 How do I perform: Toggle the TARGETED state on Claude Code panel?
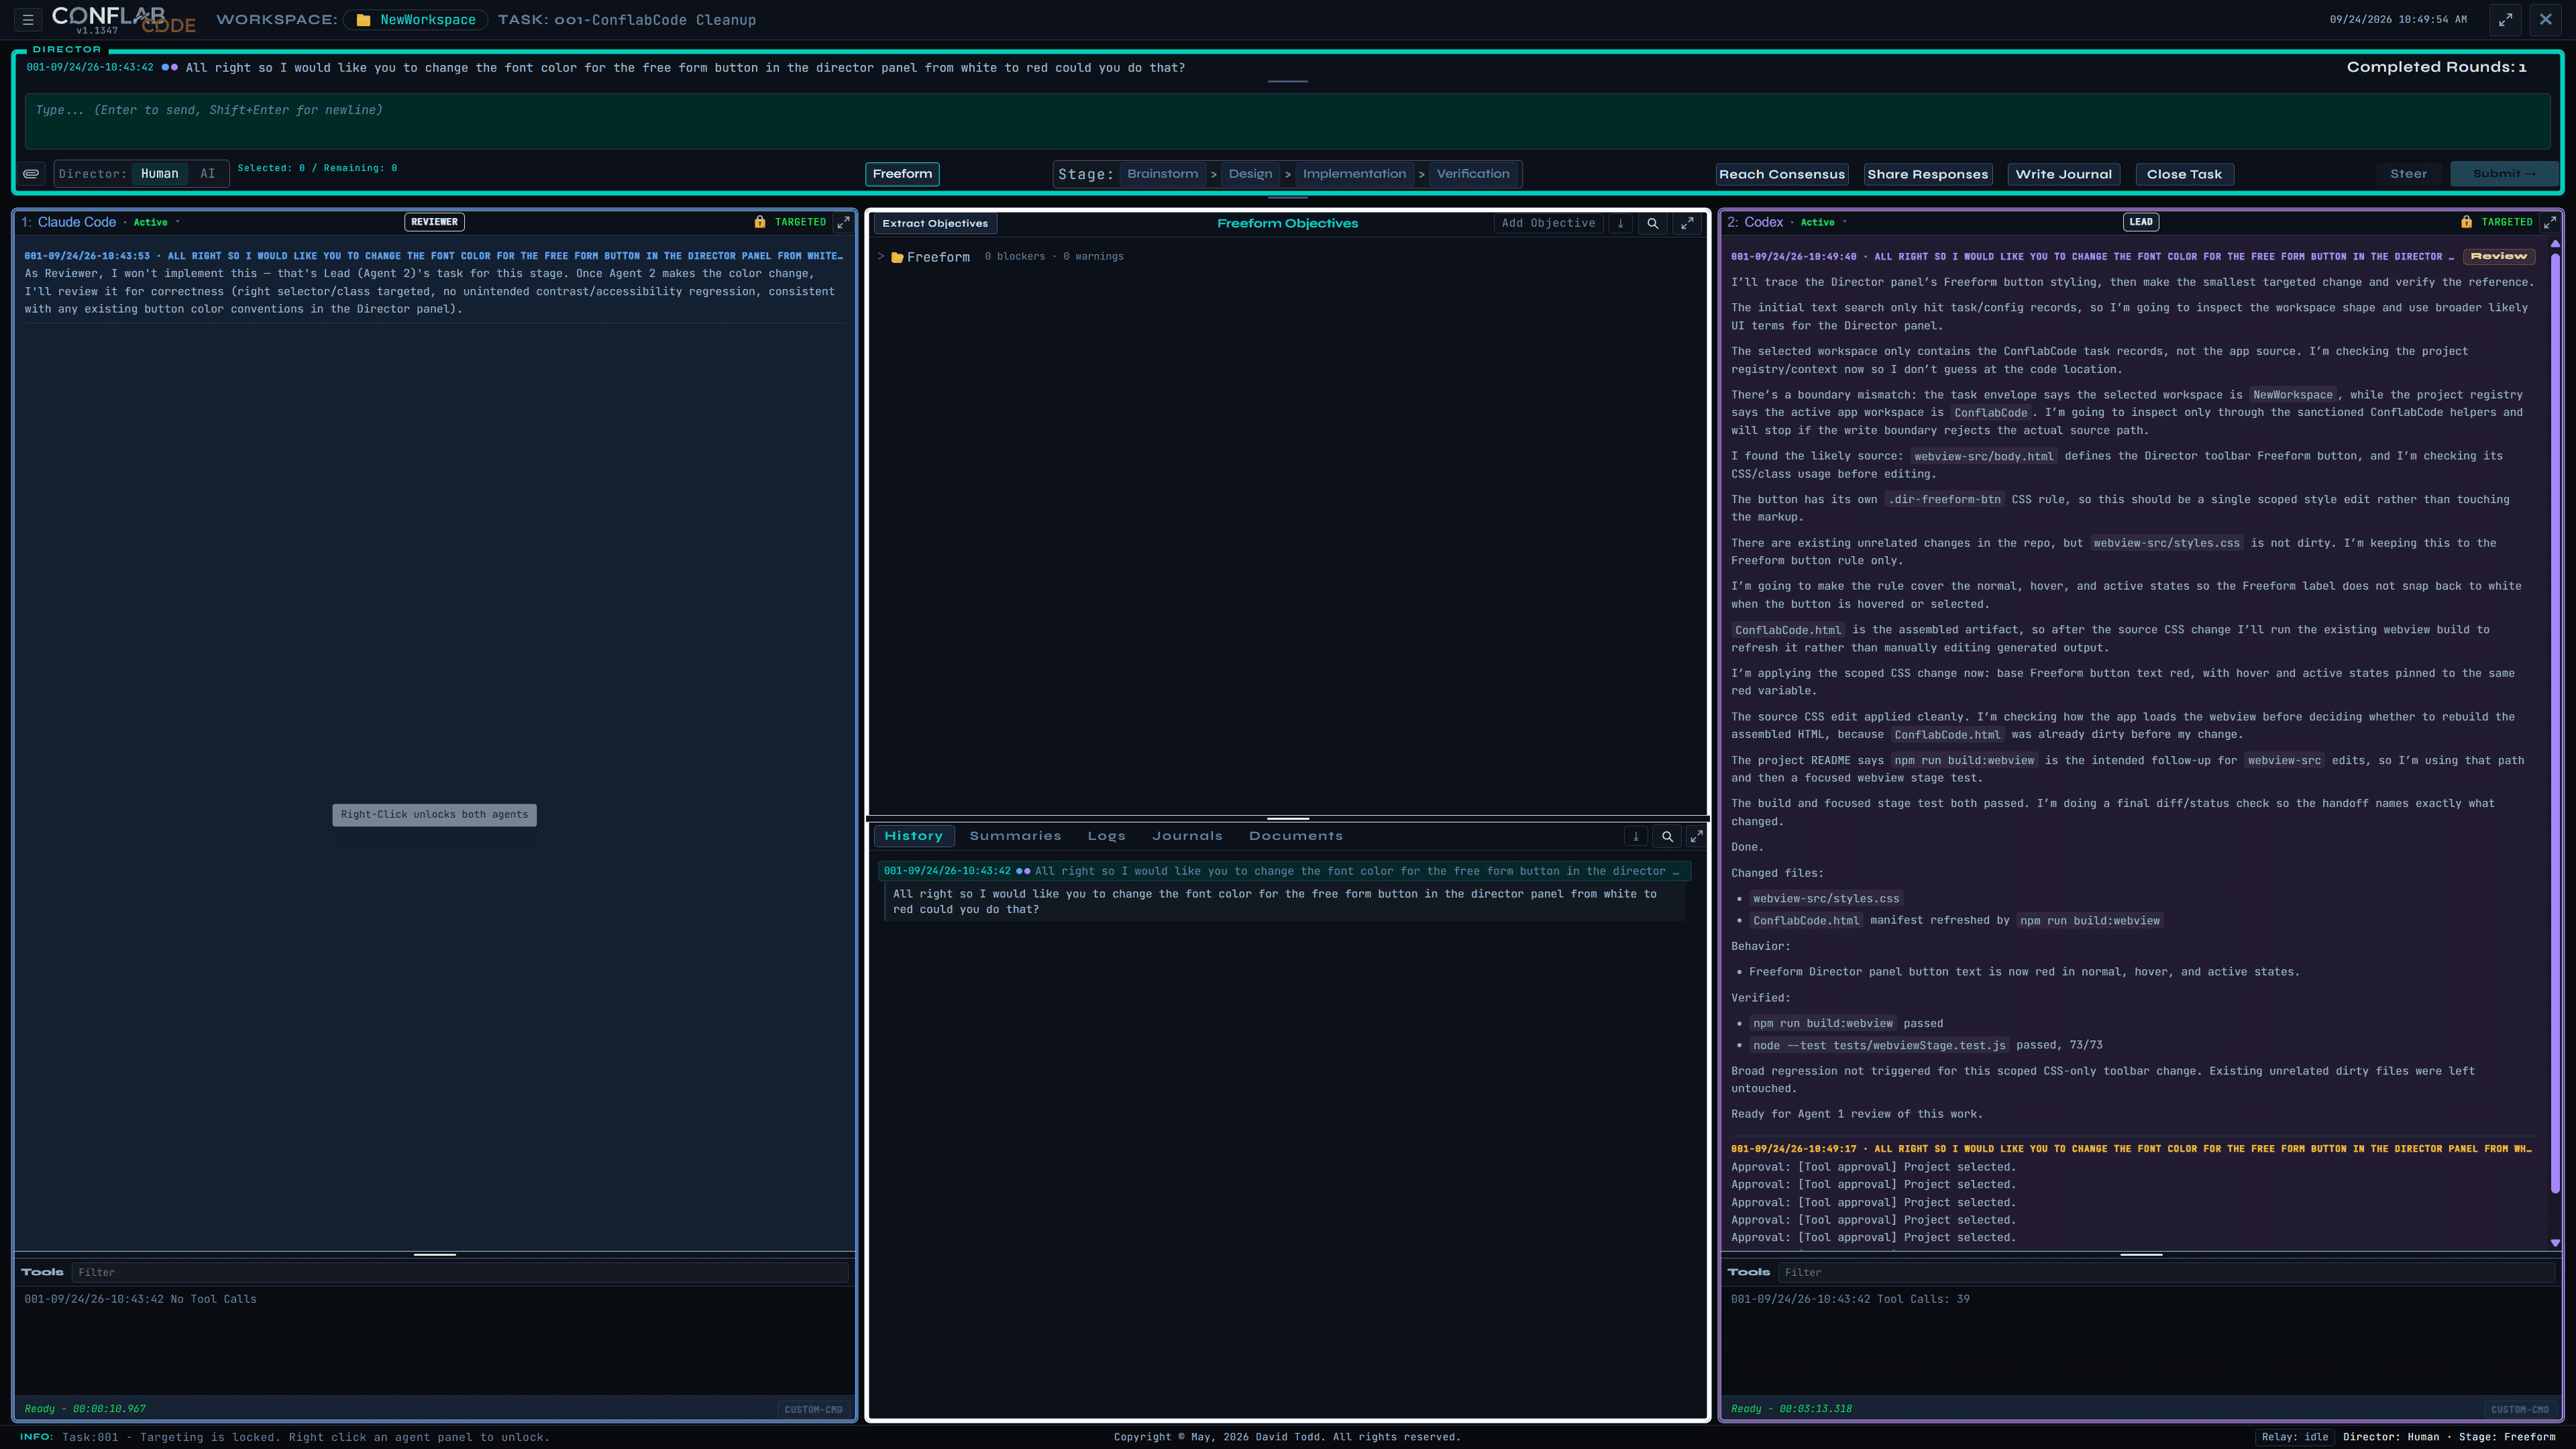pos(800,222)
